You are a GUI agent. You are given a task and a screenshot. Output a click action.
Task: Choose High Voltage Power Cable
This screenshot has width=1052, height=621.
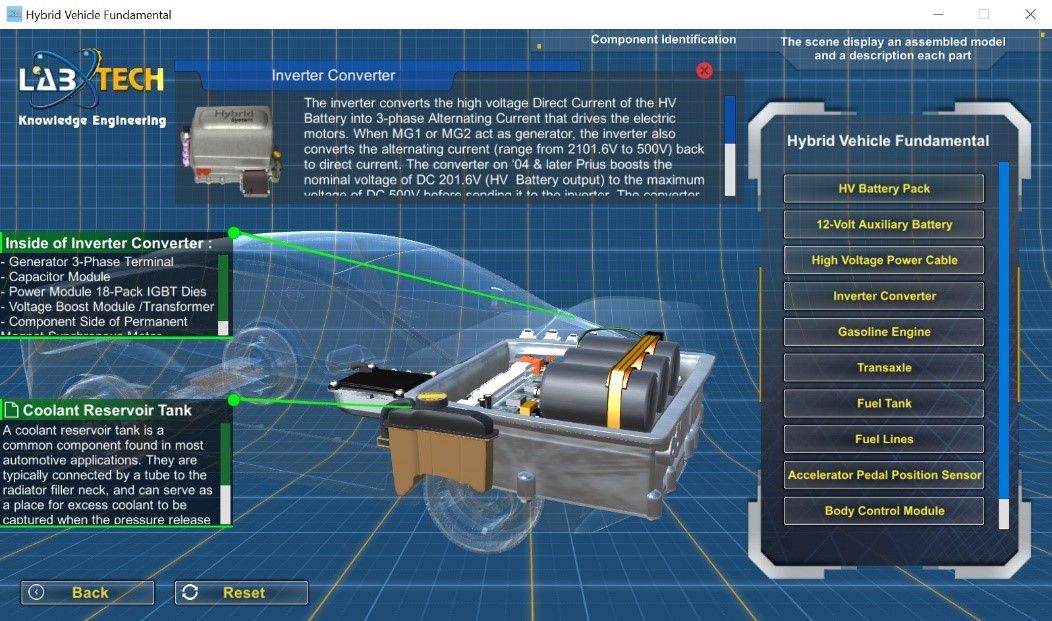point(883,260)
